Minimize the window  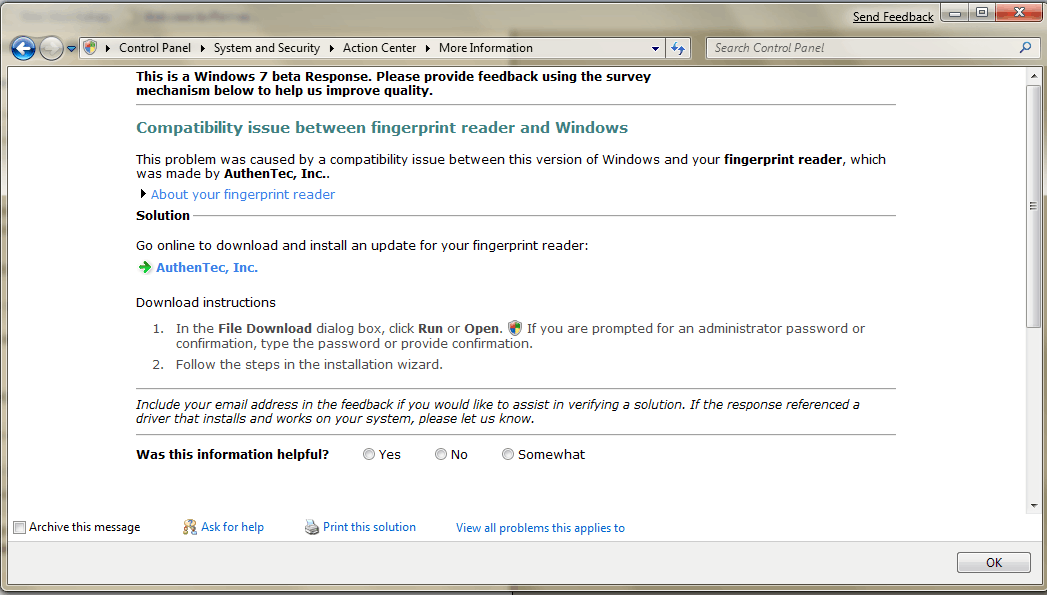[x=956, y=13]
